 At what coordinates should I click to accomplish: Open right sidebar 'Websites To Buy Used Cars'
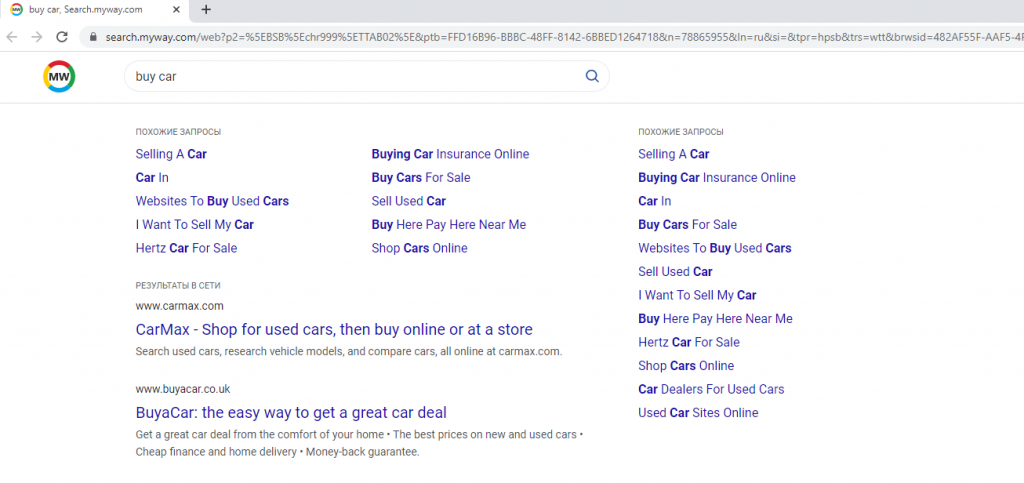pyautogui.click(x=715, y=248)
